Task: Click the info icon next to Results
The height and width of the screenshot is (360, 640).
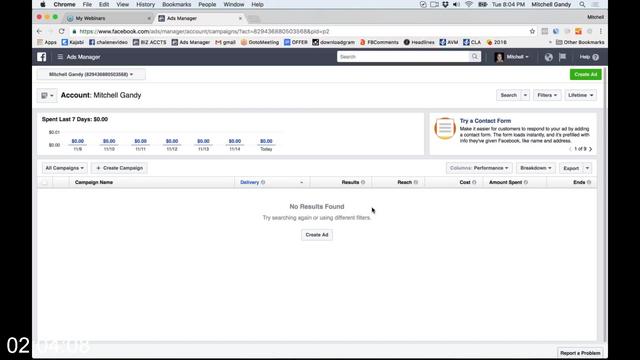Action: pyautogui.click(x=363, y=182)
